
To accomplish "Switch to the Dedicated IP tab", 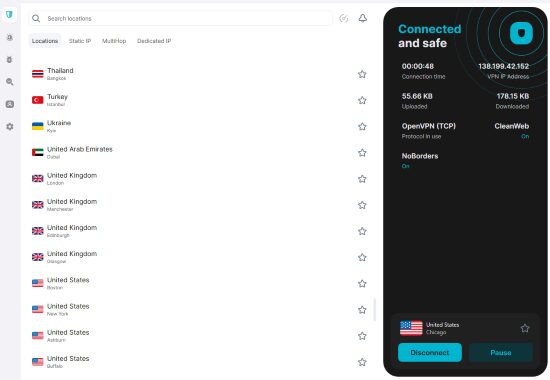I will click(x=154, y=41).
